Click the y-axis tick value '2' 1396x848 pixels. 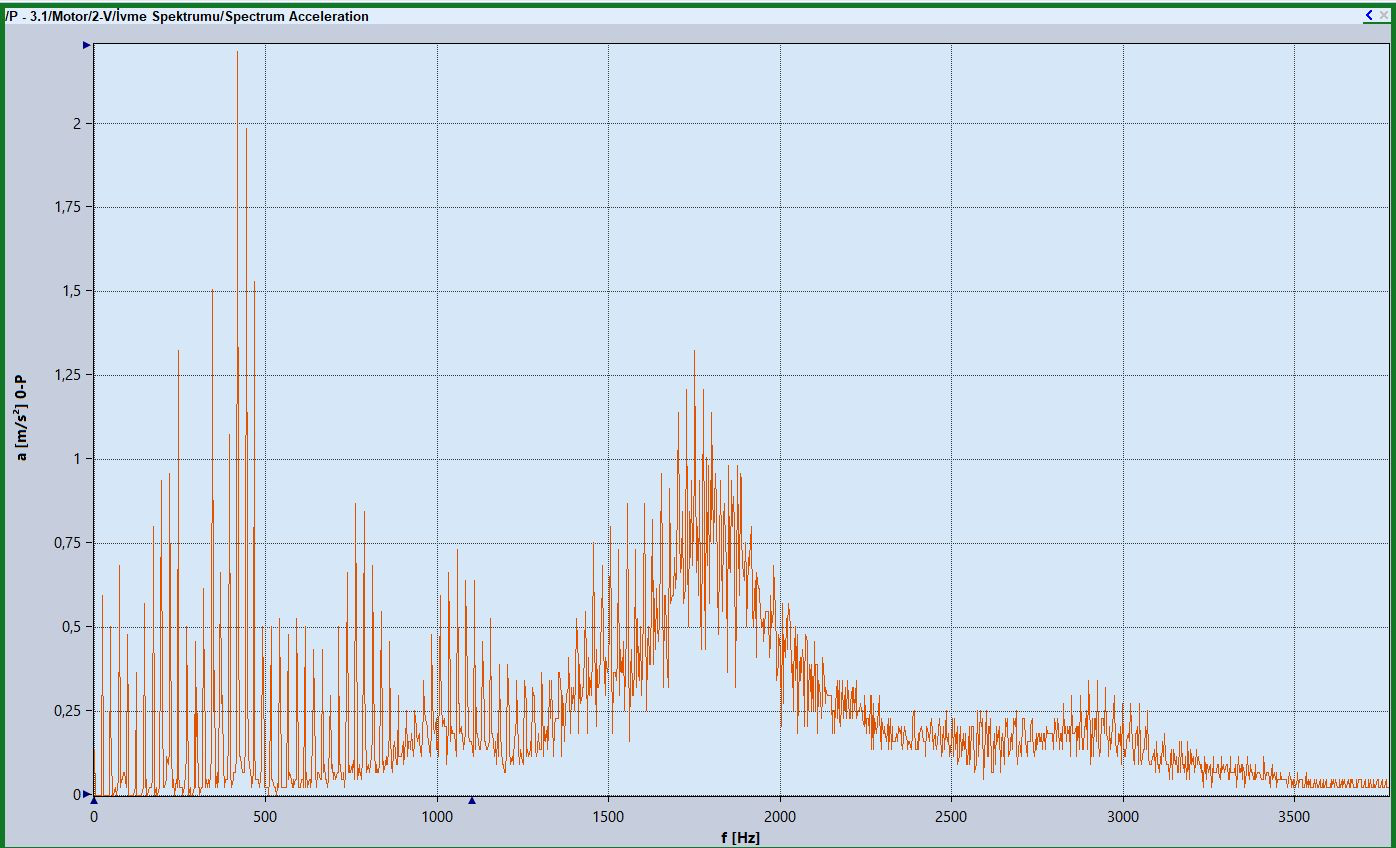tap(77, 123)
